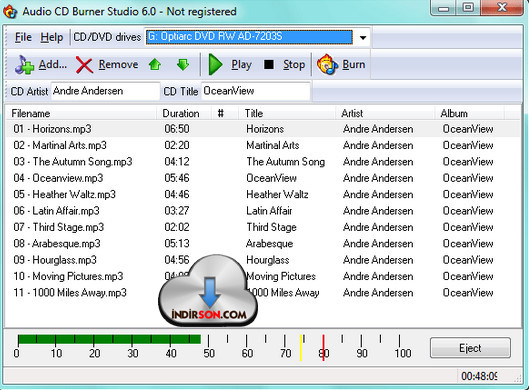Click in the CD Title input field

[256, 91]
